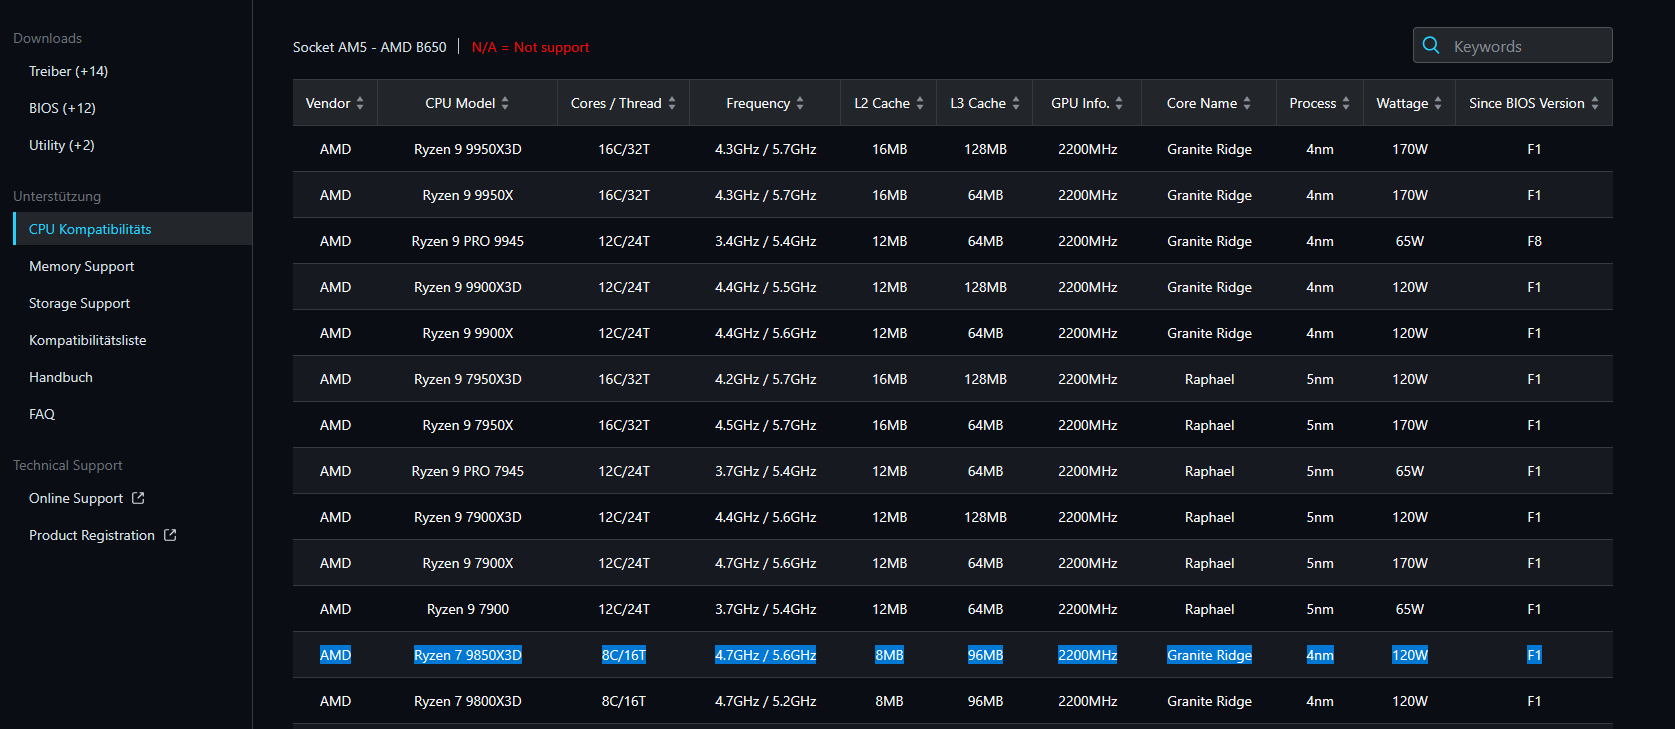Click 128MB in Ryzen 9 7900X3D row
1675x729 pixels.
[x=985, y=517]
